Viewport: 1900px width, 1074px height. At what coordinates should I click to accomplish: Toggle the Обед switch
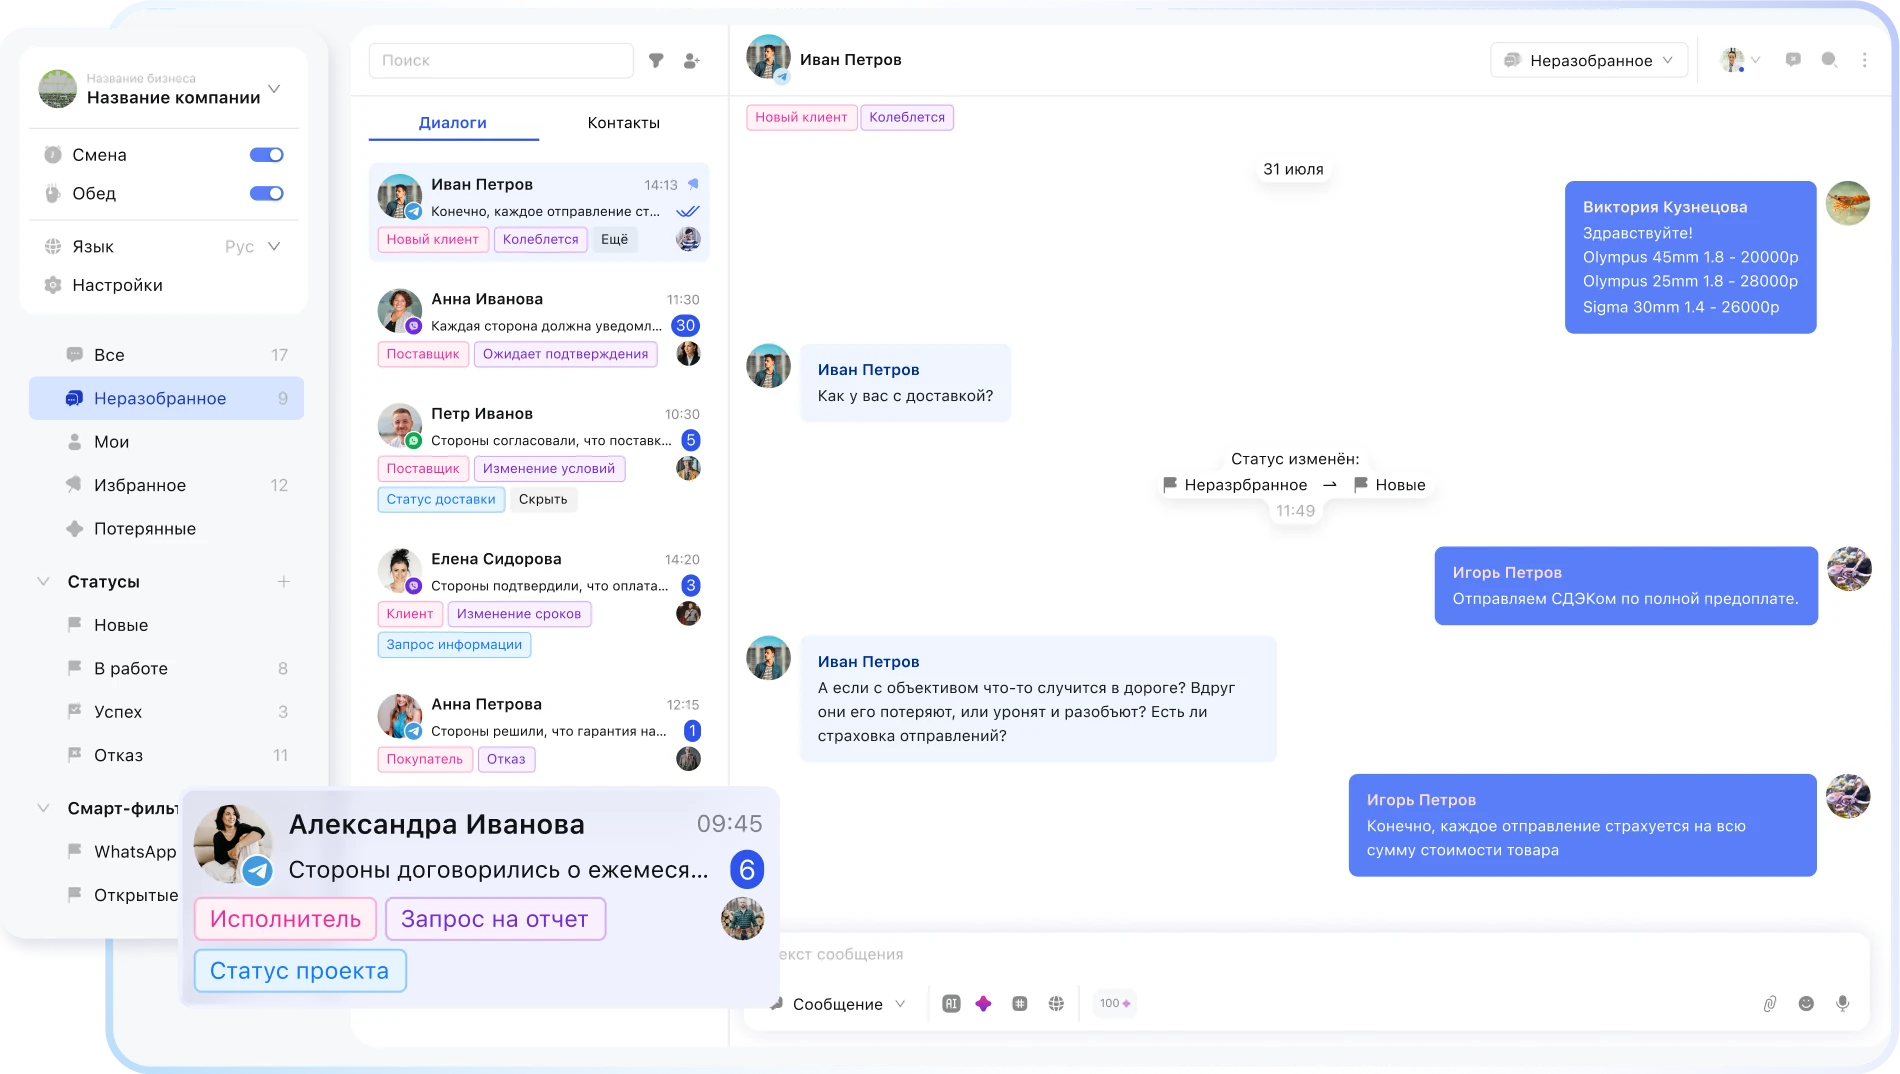(x=266, y=193)
